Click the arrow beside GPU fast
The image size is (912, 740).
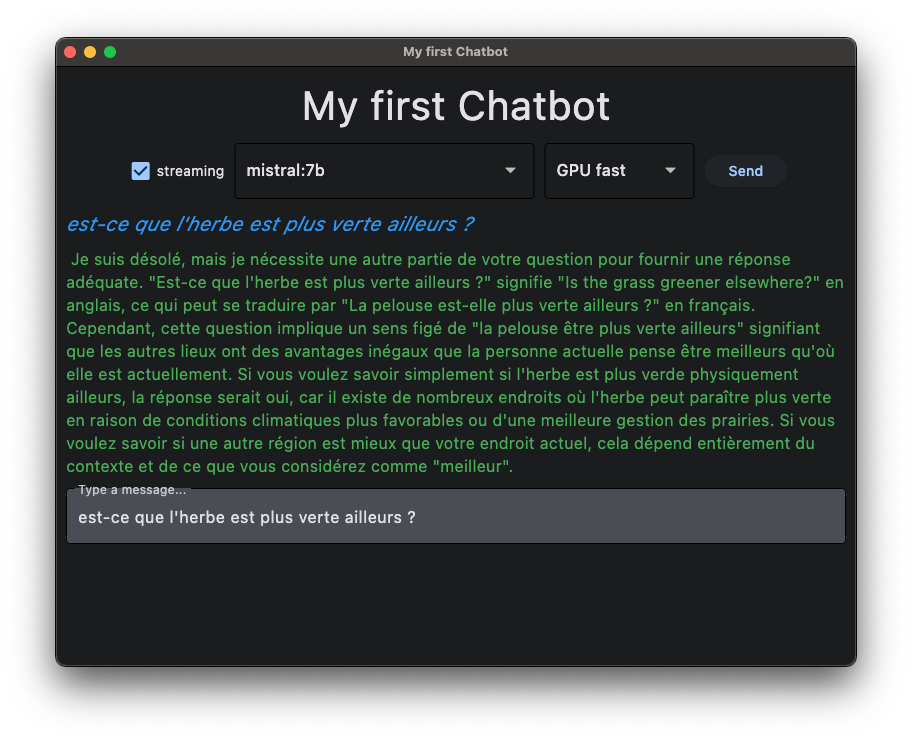point(671,171)
